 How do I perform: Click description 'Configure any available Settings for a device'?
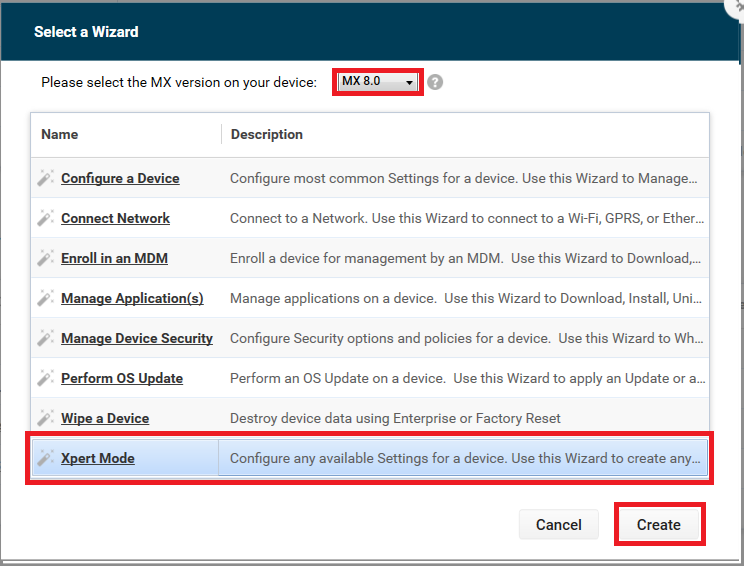[465, 458]
